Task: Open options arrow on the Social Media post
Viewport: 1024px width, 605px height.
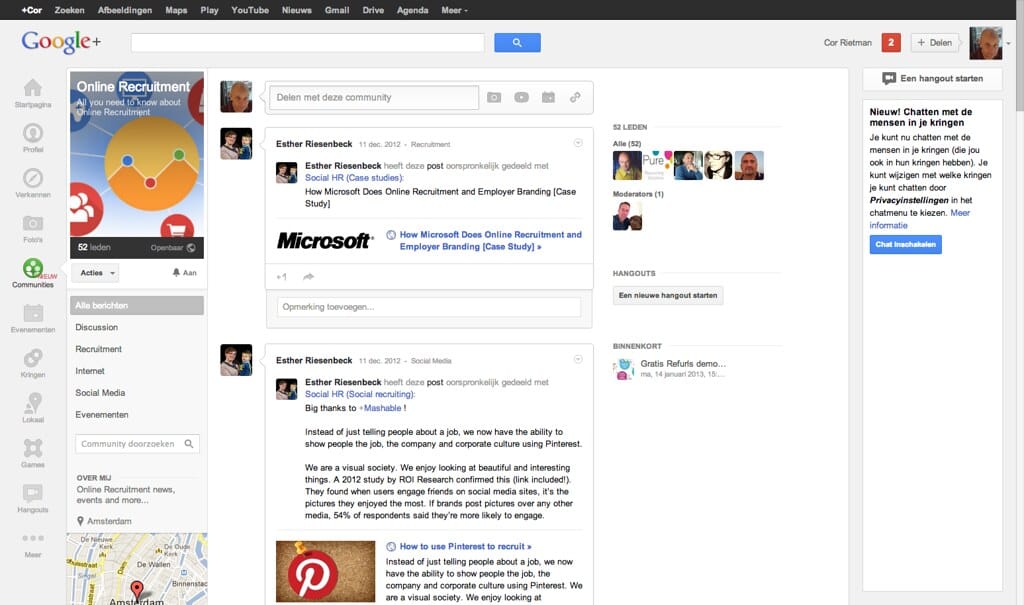Action: pyautogui.click(x=578, y=359)
